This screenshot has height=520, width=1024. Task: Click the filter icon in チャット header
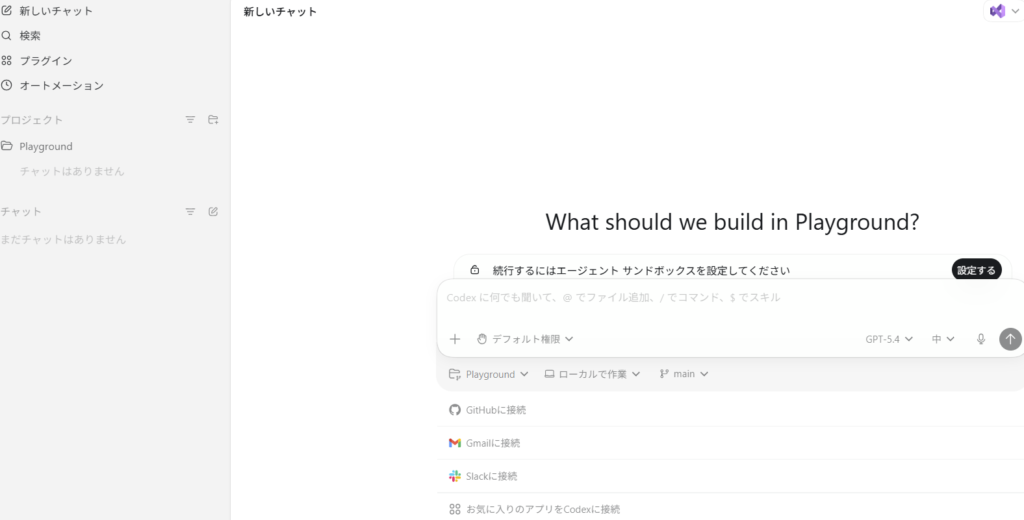coord(190,212)
